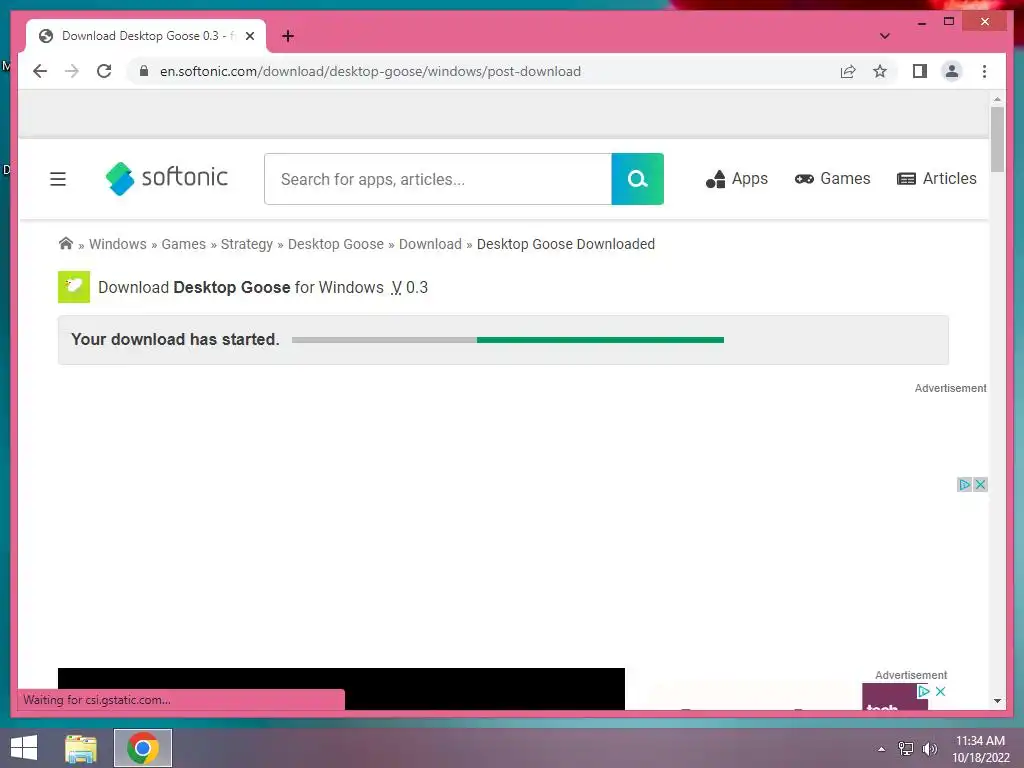Show hidden system tray icons
This screenshot has width=1024, height=768.
pos(882,748)
